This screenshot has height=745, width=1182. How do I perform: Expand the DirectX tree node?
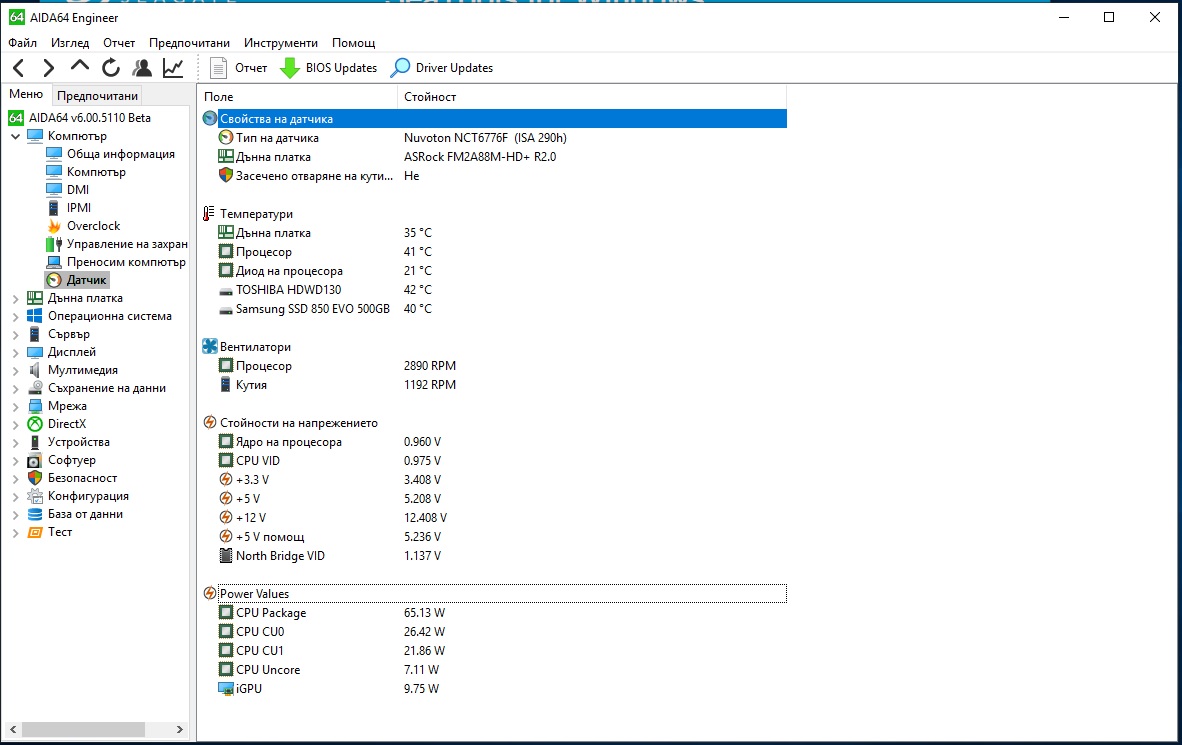click(x=15, y=425)
